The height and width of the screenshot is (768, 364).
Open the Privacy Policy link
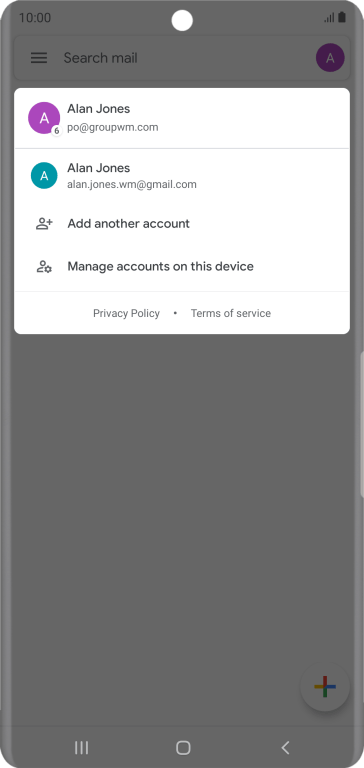tap(126, 313)
